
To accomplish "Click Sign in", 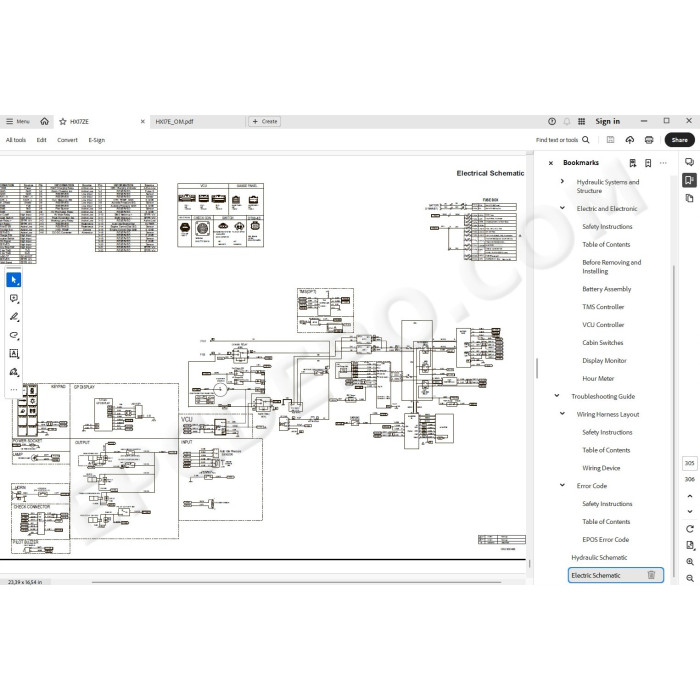I will pos(608,121).
